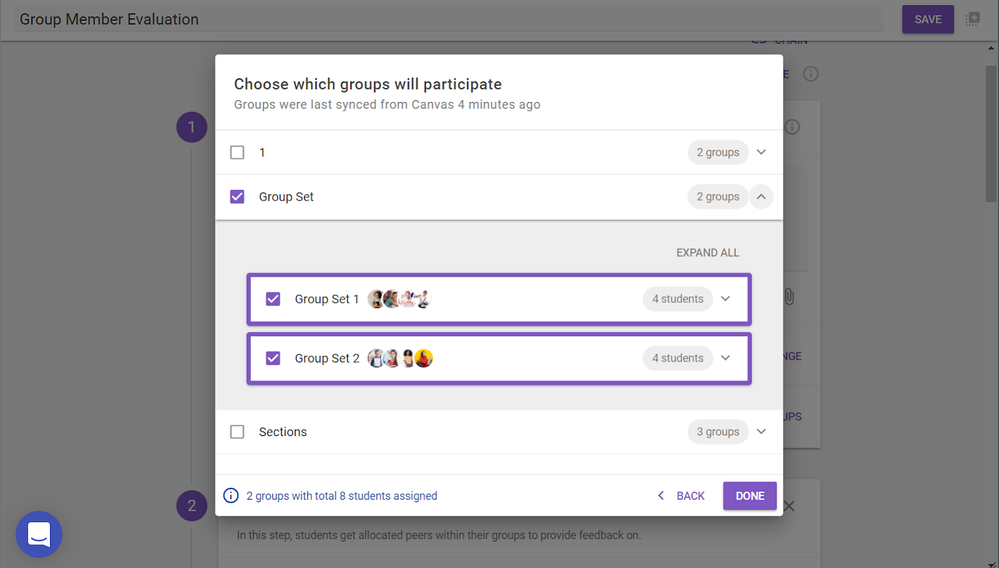The height and width of the screenshot is (568, 999).
Task: Go back with the Back button
Action: click(681, 496)
